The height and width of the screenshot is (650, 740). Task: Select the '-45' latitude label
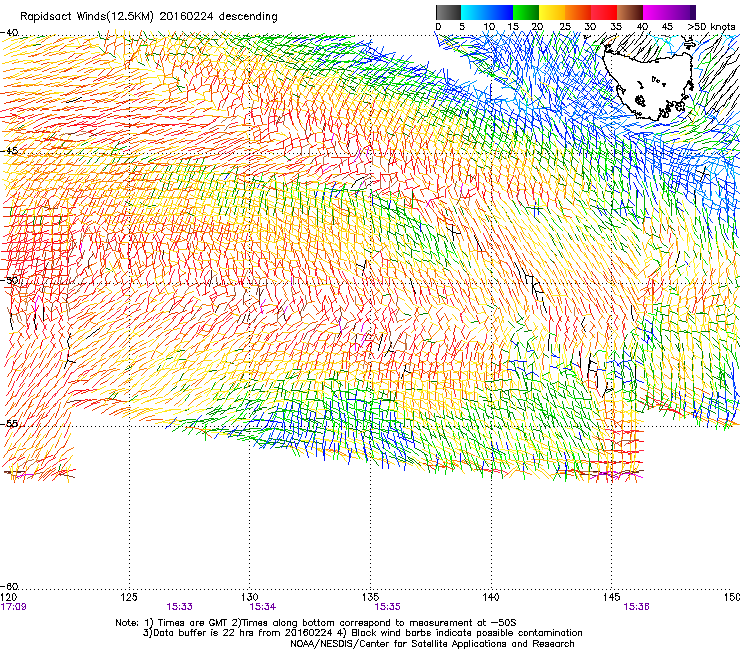pyautogui.click(x=9, y=151)
